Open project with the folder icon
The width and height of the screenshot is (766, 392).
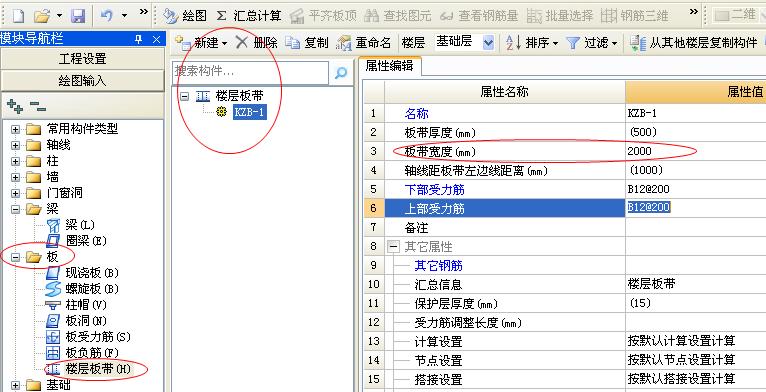(43, 16)
